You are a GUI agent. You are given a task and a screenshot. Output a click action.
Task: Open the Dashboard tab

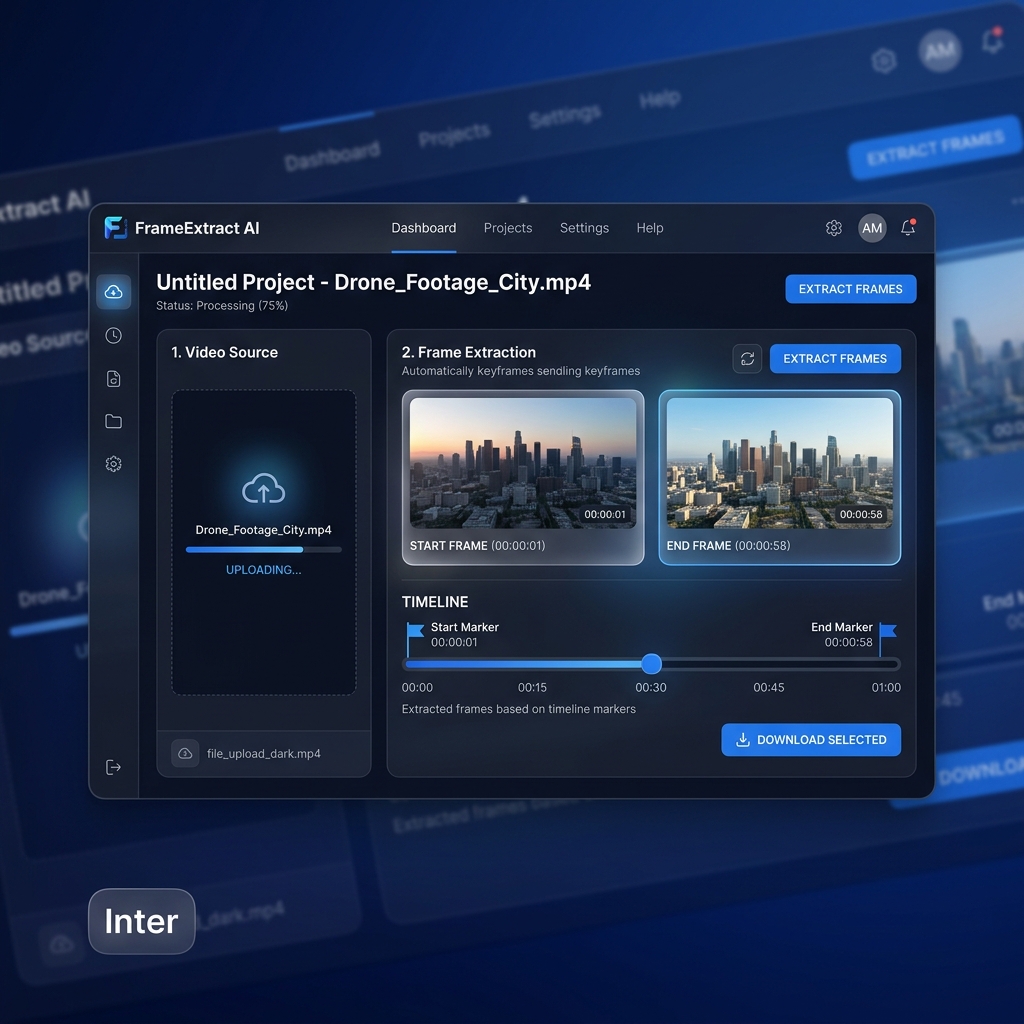(424, 228)
